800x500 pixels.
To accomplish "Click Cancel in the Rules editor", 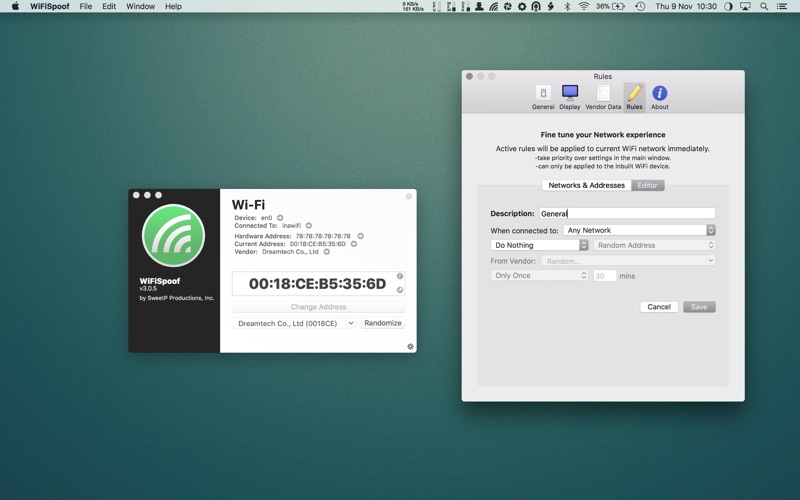I will click(x=659, y=307).
